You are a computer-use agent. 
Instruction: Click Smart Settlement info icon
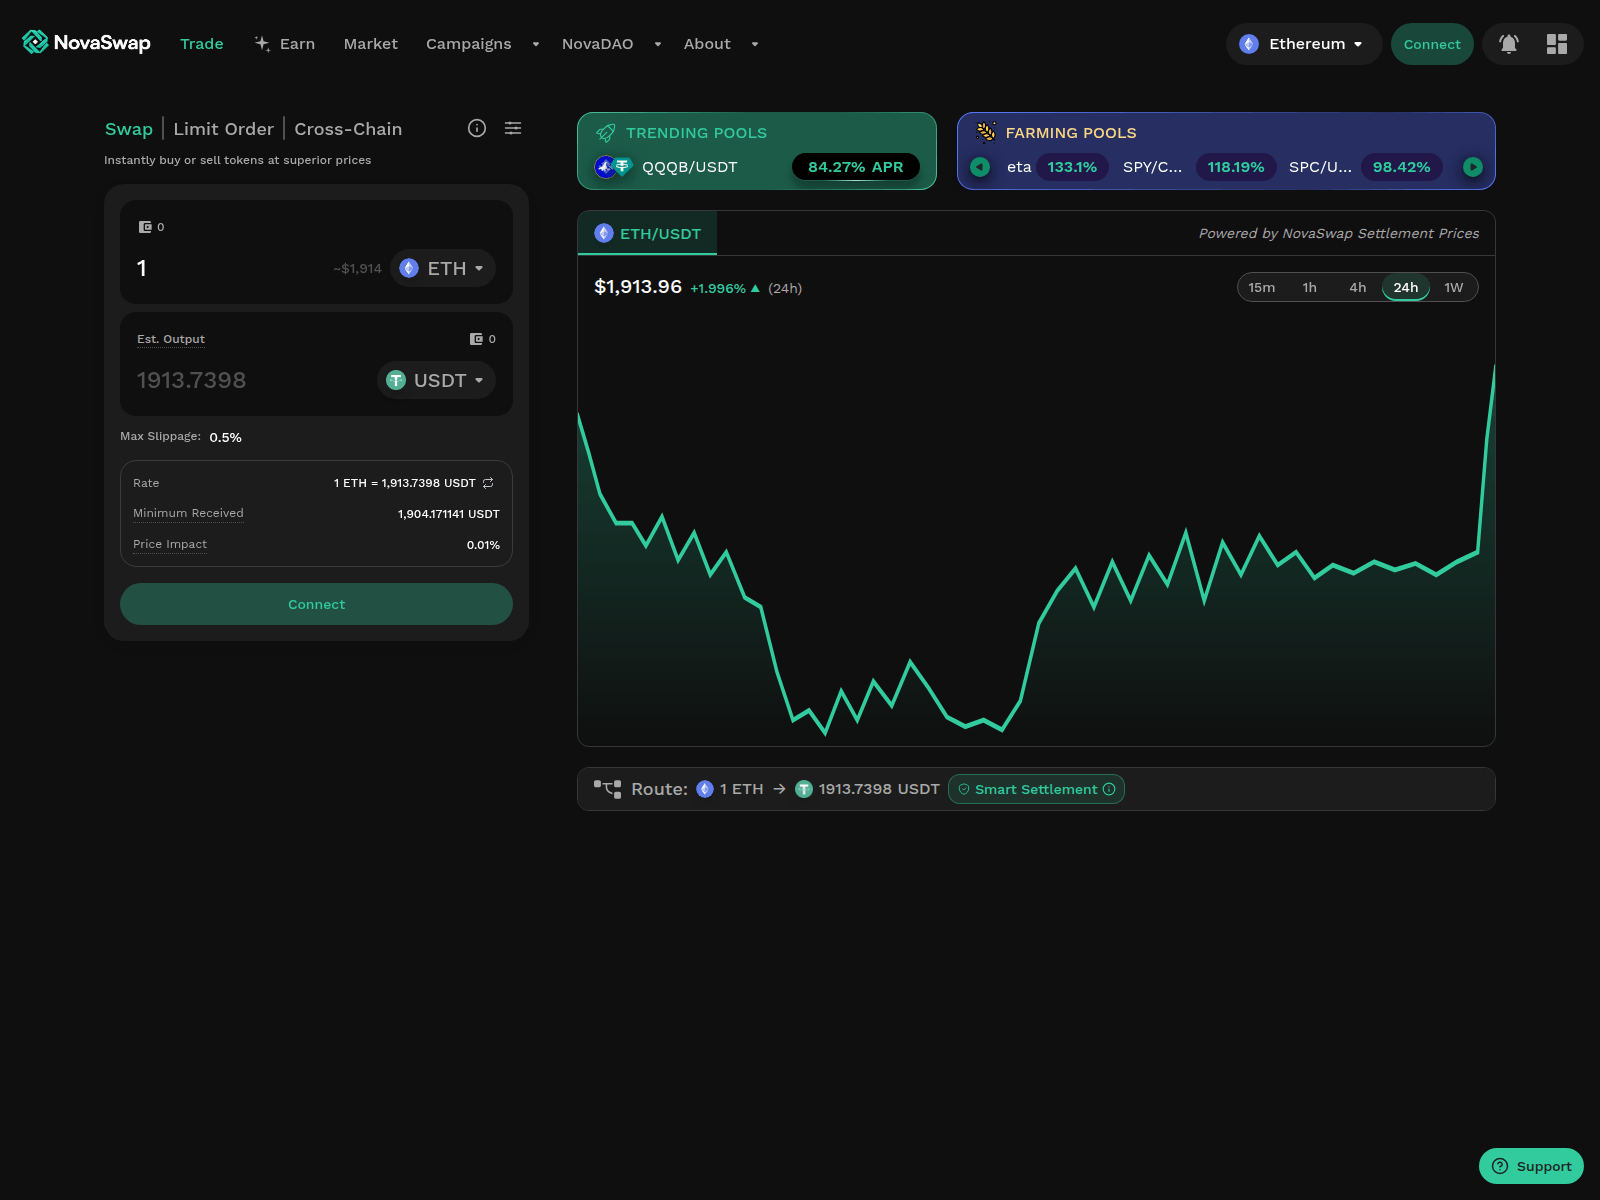pos(1109,789)
